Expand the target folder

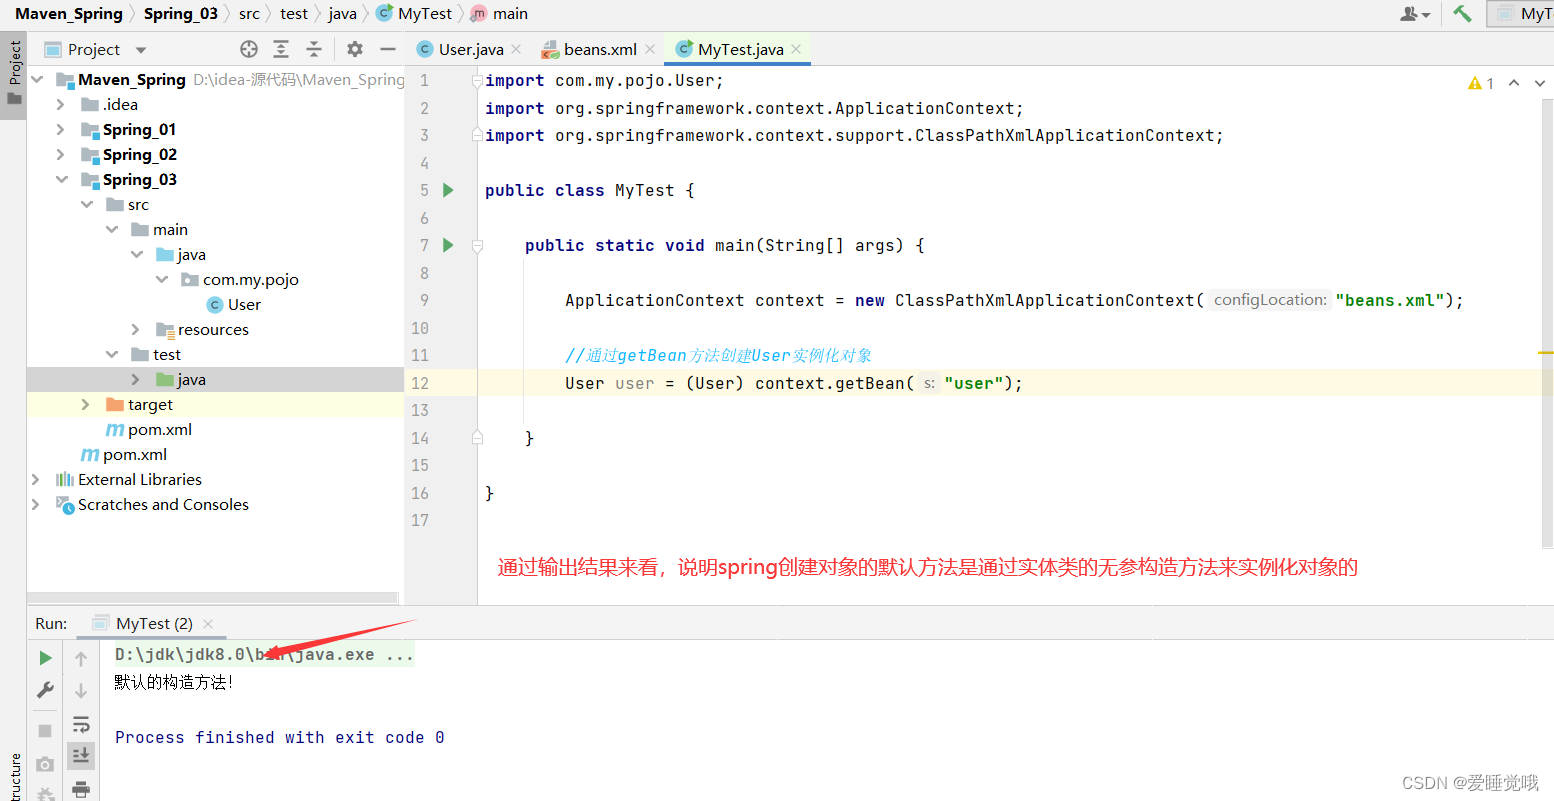point(85,404)
